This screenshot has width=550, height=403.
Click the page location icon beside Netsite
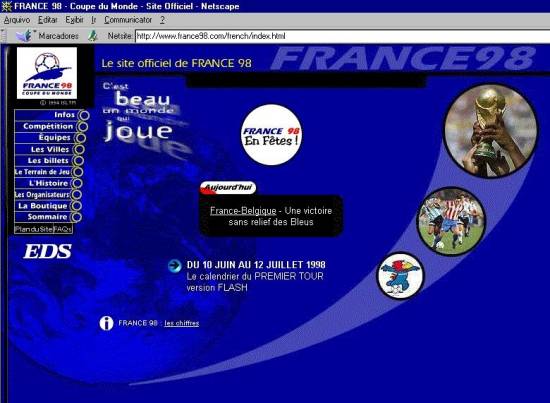(93, 36)
